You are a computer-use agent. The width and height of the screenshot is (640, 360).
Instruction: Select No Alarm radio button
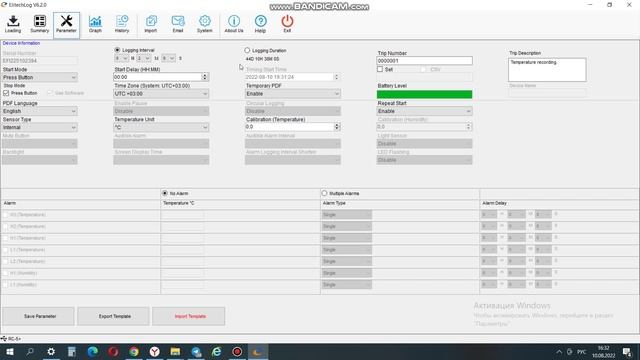click(x=165, y=193)
